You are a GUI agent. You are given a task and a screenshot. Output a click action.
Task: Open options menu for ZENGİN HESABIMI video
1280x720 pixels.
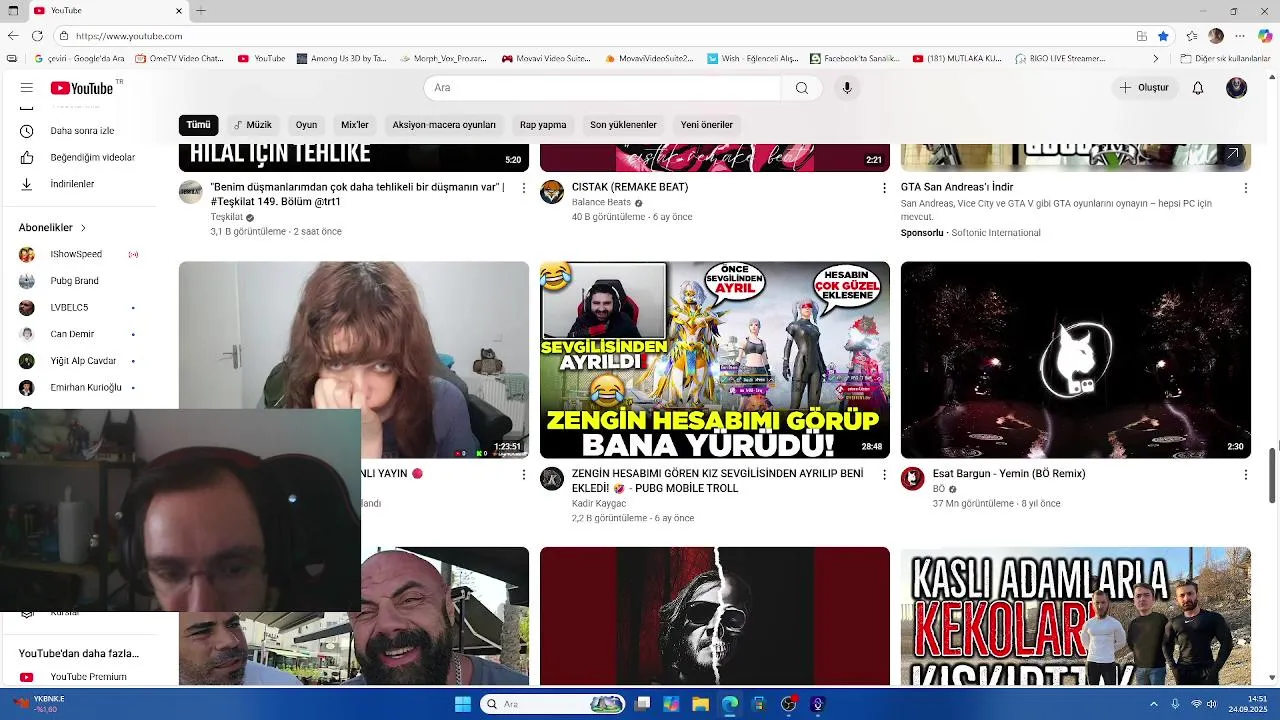884,475
